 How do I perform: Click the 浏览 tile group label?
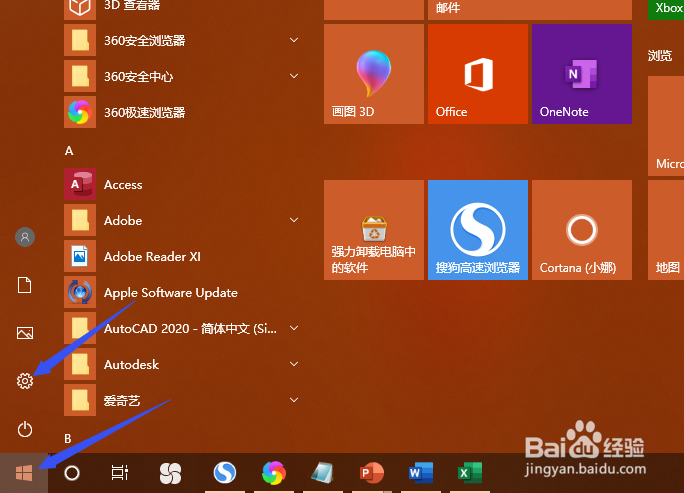point(660,55)
